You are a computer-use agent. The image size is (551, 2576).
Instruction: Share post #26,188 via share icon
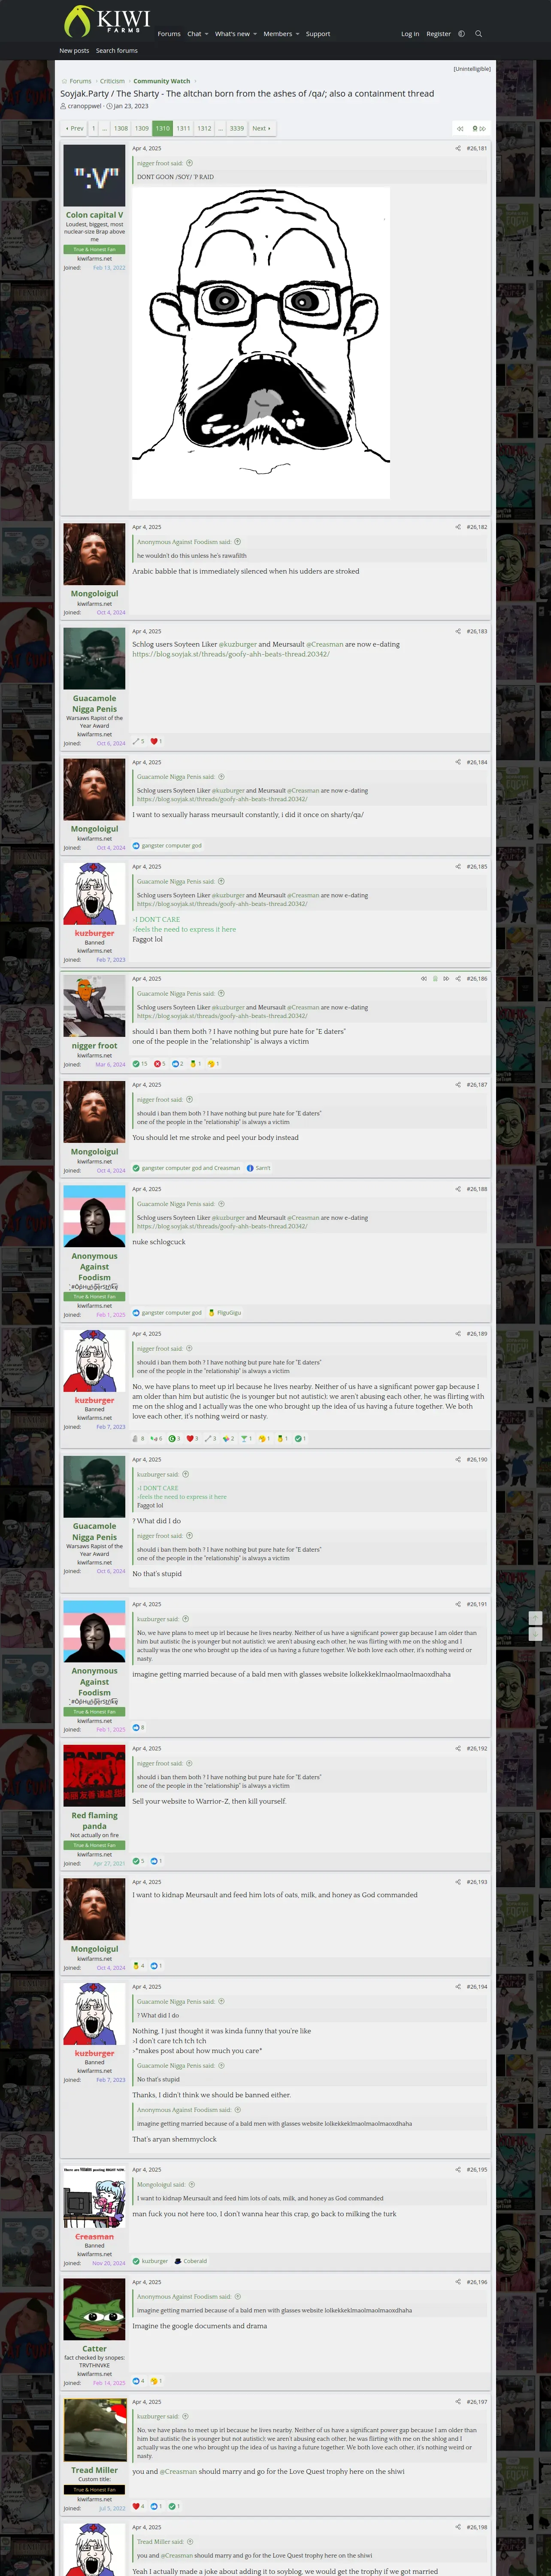[x=458, y=1189]
